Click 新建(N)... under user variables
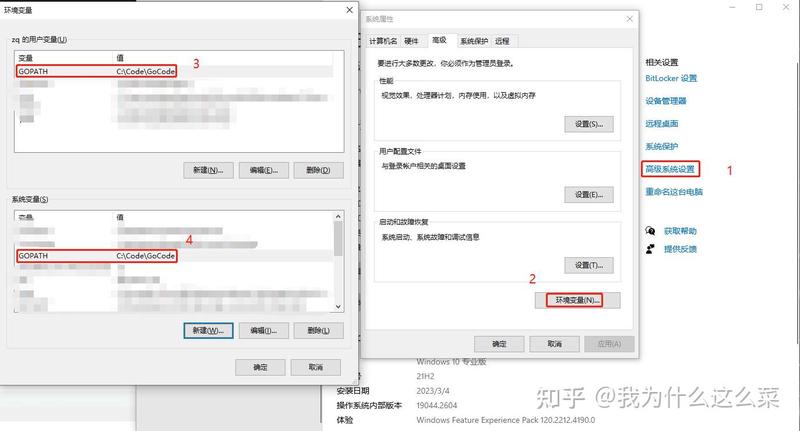 tap(208, 170)
